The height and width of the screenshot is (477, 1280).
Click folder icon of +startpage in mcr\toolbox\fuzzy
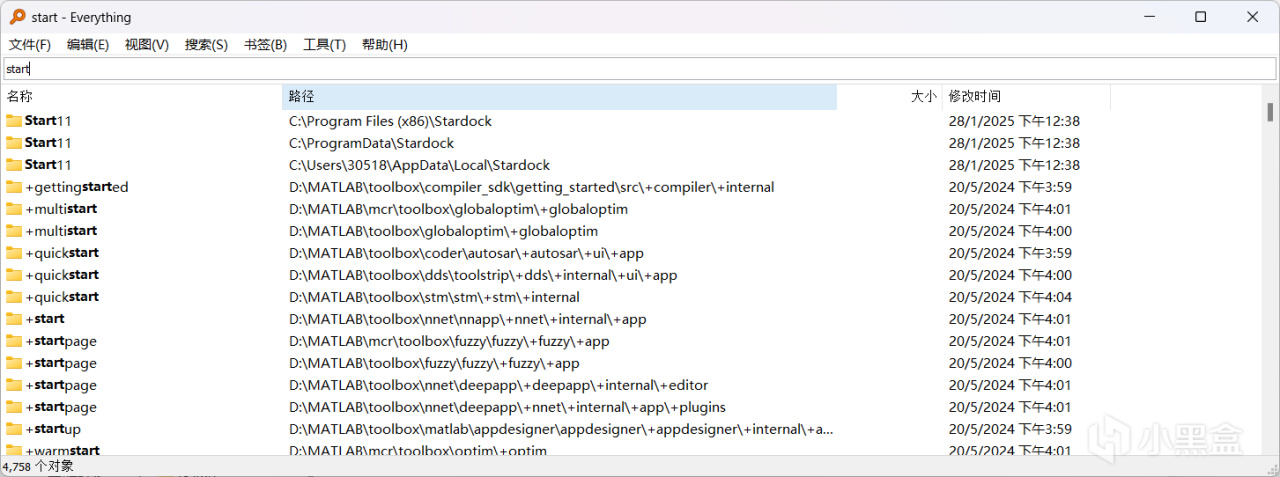pyautogui.click(x=14, y=341)
